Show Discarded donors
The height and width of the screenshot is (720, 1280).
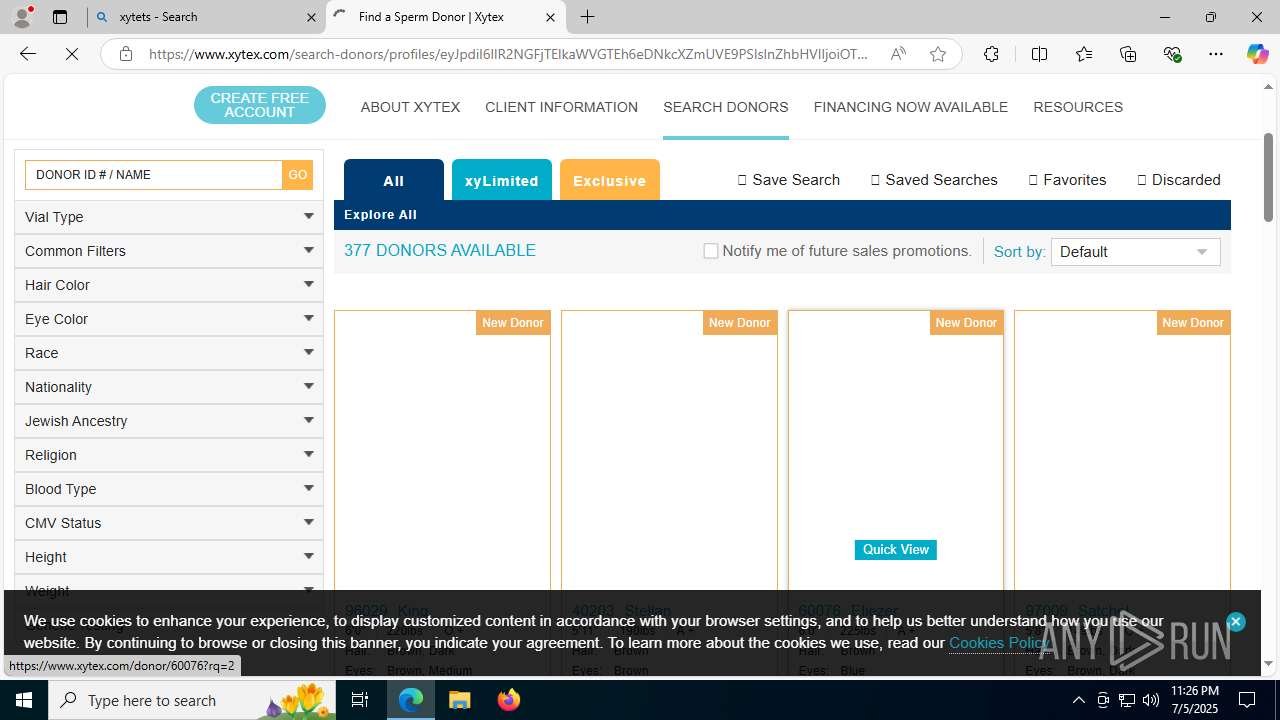click(1179, 180)
